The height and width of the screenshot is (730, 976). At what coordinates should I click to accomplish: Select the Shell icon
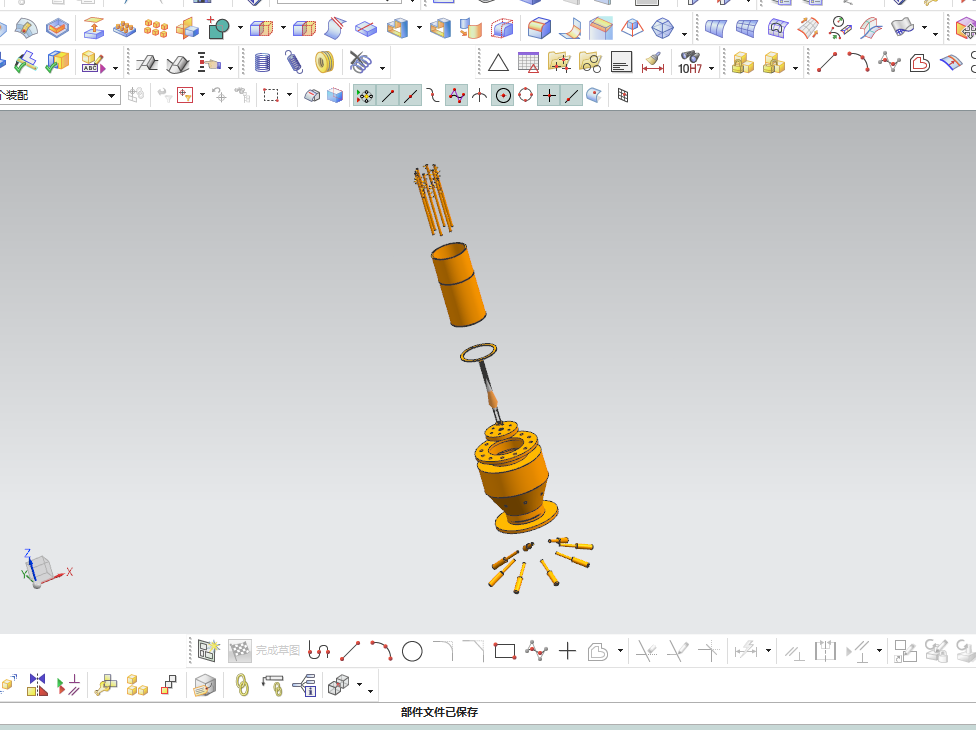pos(397,28)
